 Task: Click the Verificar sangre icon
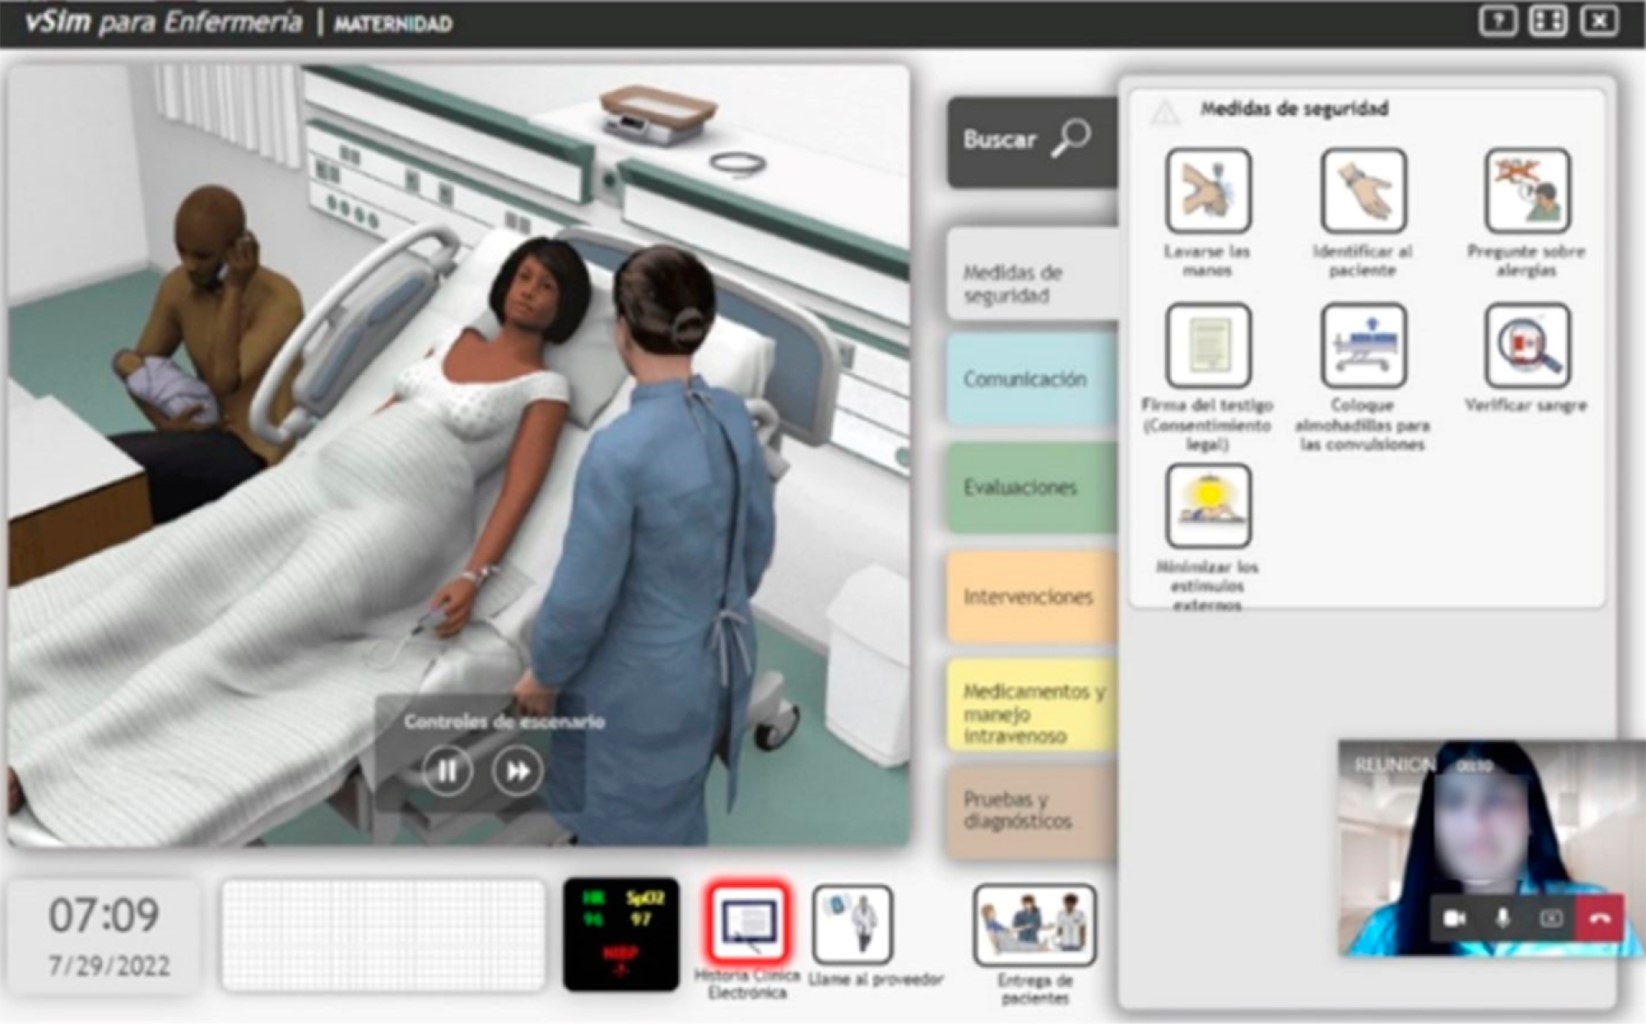click(x=1526, y=346)
